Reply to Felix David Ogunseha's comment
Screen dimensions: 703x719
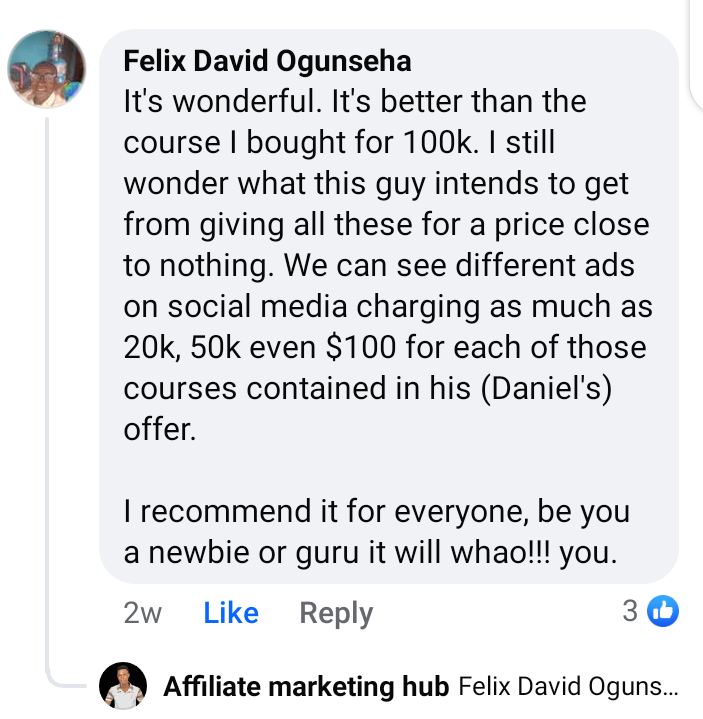click(x=336, y=614)
